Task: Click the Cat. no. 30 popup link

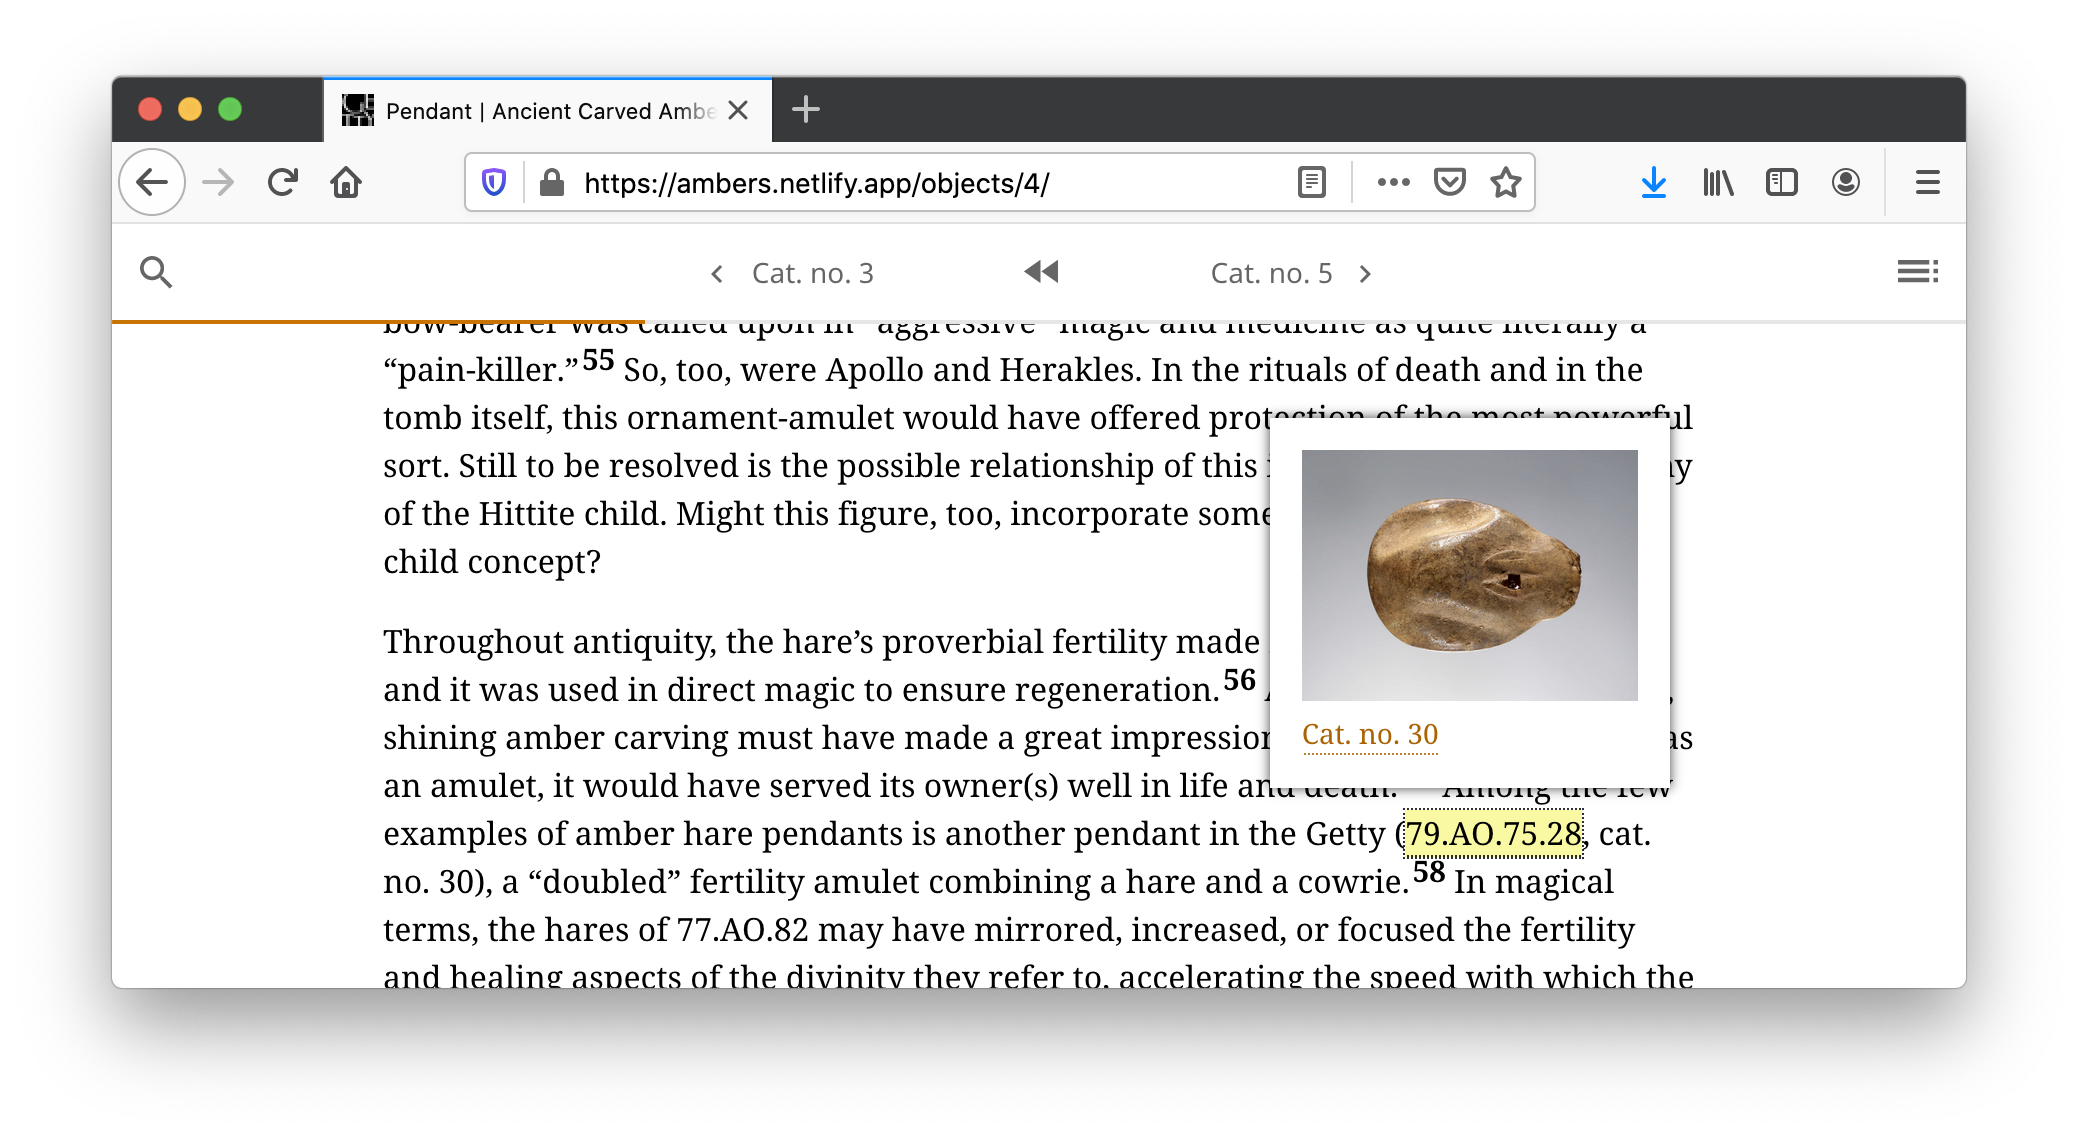Action: tap(1369, 735)
